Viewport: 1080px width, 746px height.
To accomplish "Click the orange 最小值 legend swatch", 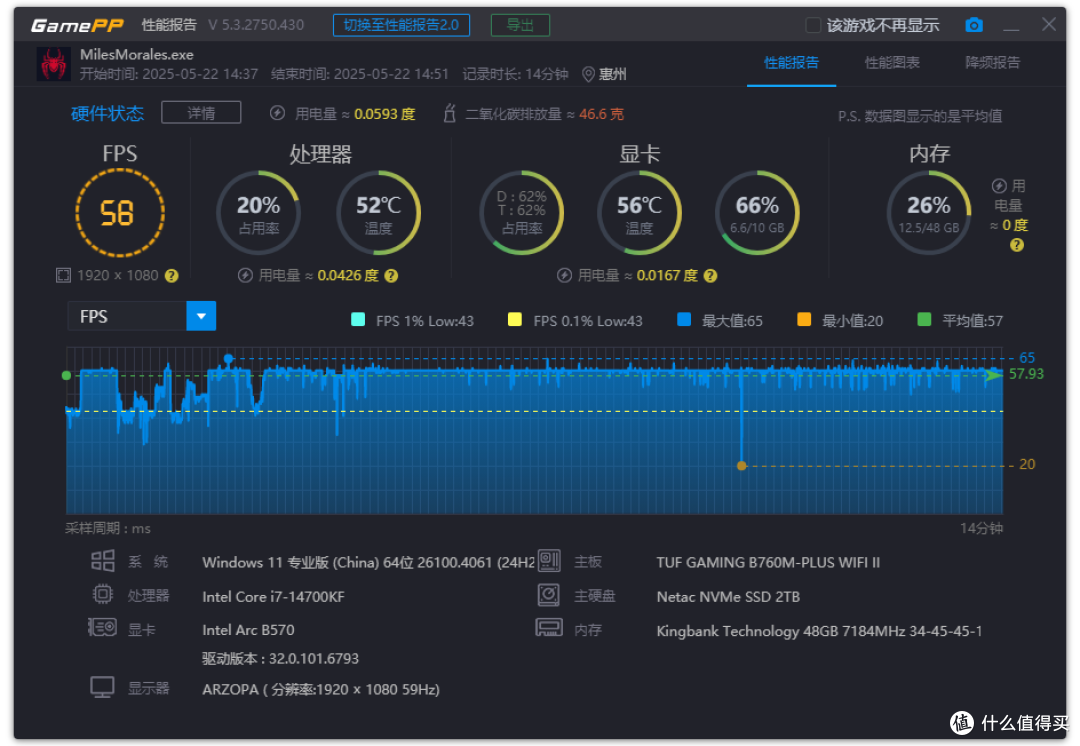I will click(804, 319).
